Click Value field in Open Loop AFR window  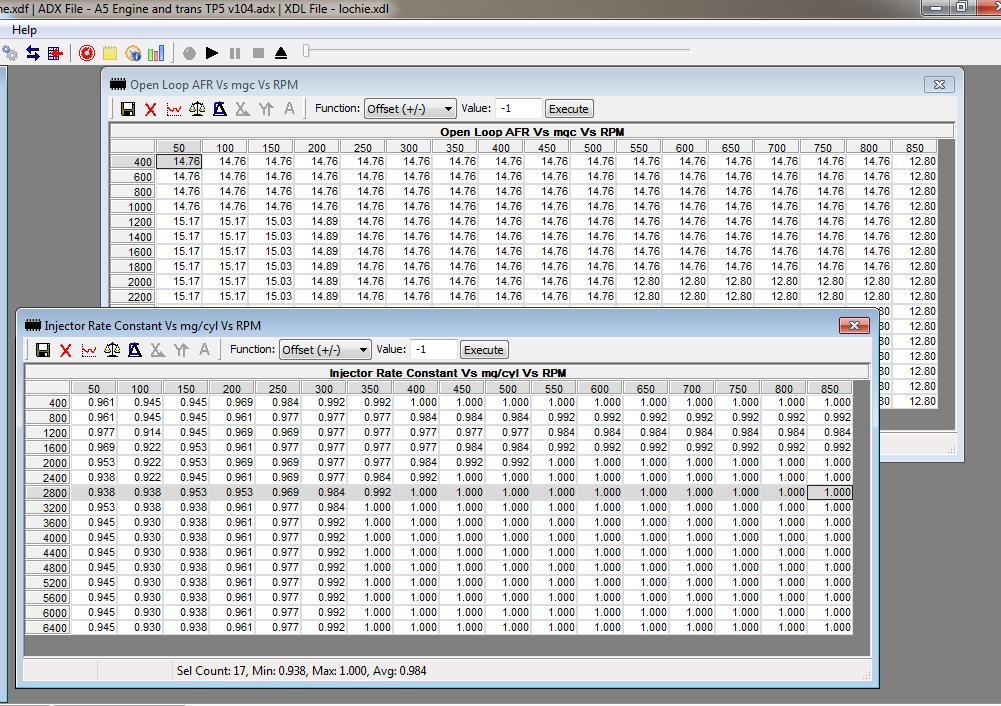(519, 109)
